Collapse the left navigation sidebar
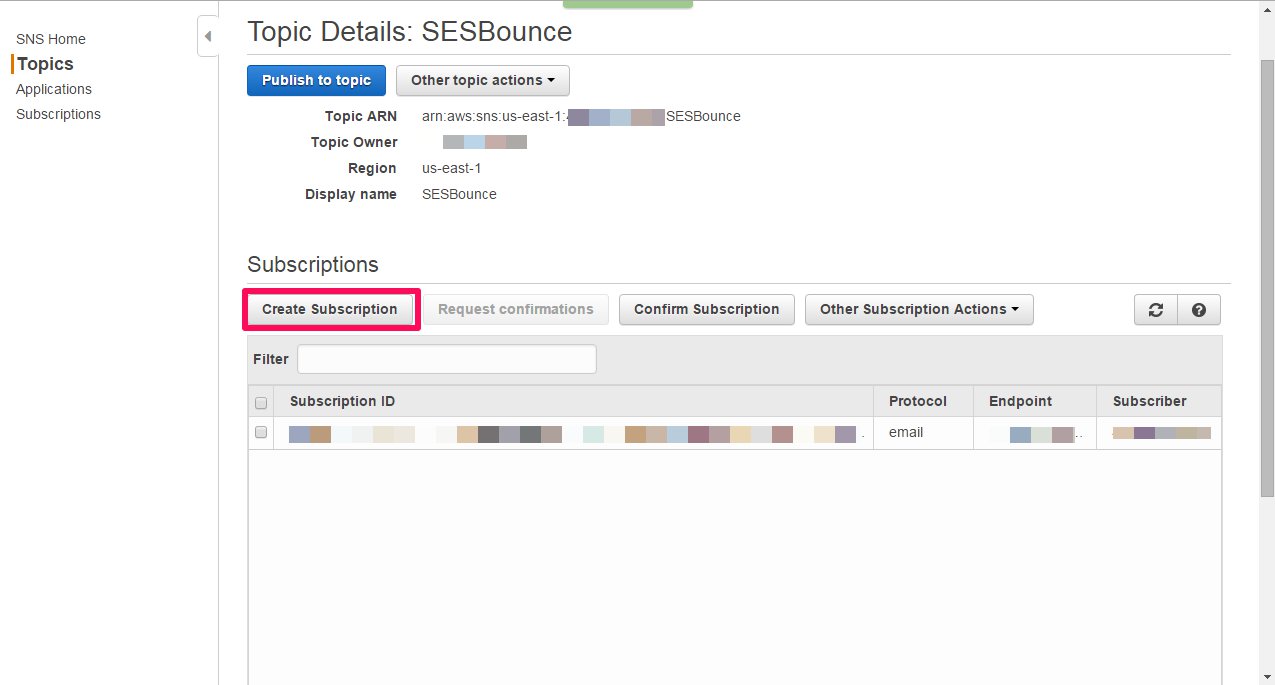 [x=208, y=36]
